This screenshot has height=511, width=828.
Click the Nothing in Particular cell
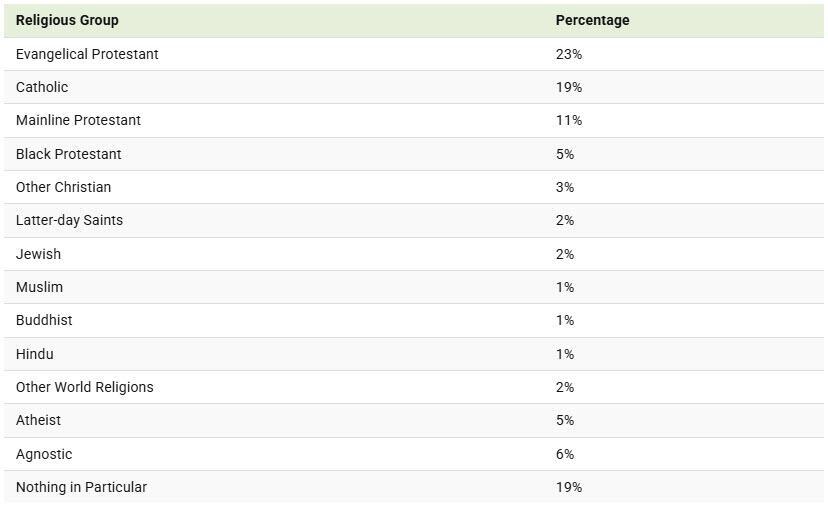click(x=81, y=487)
